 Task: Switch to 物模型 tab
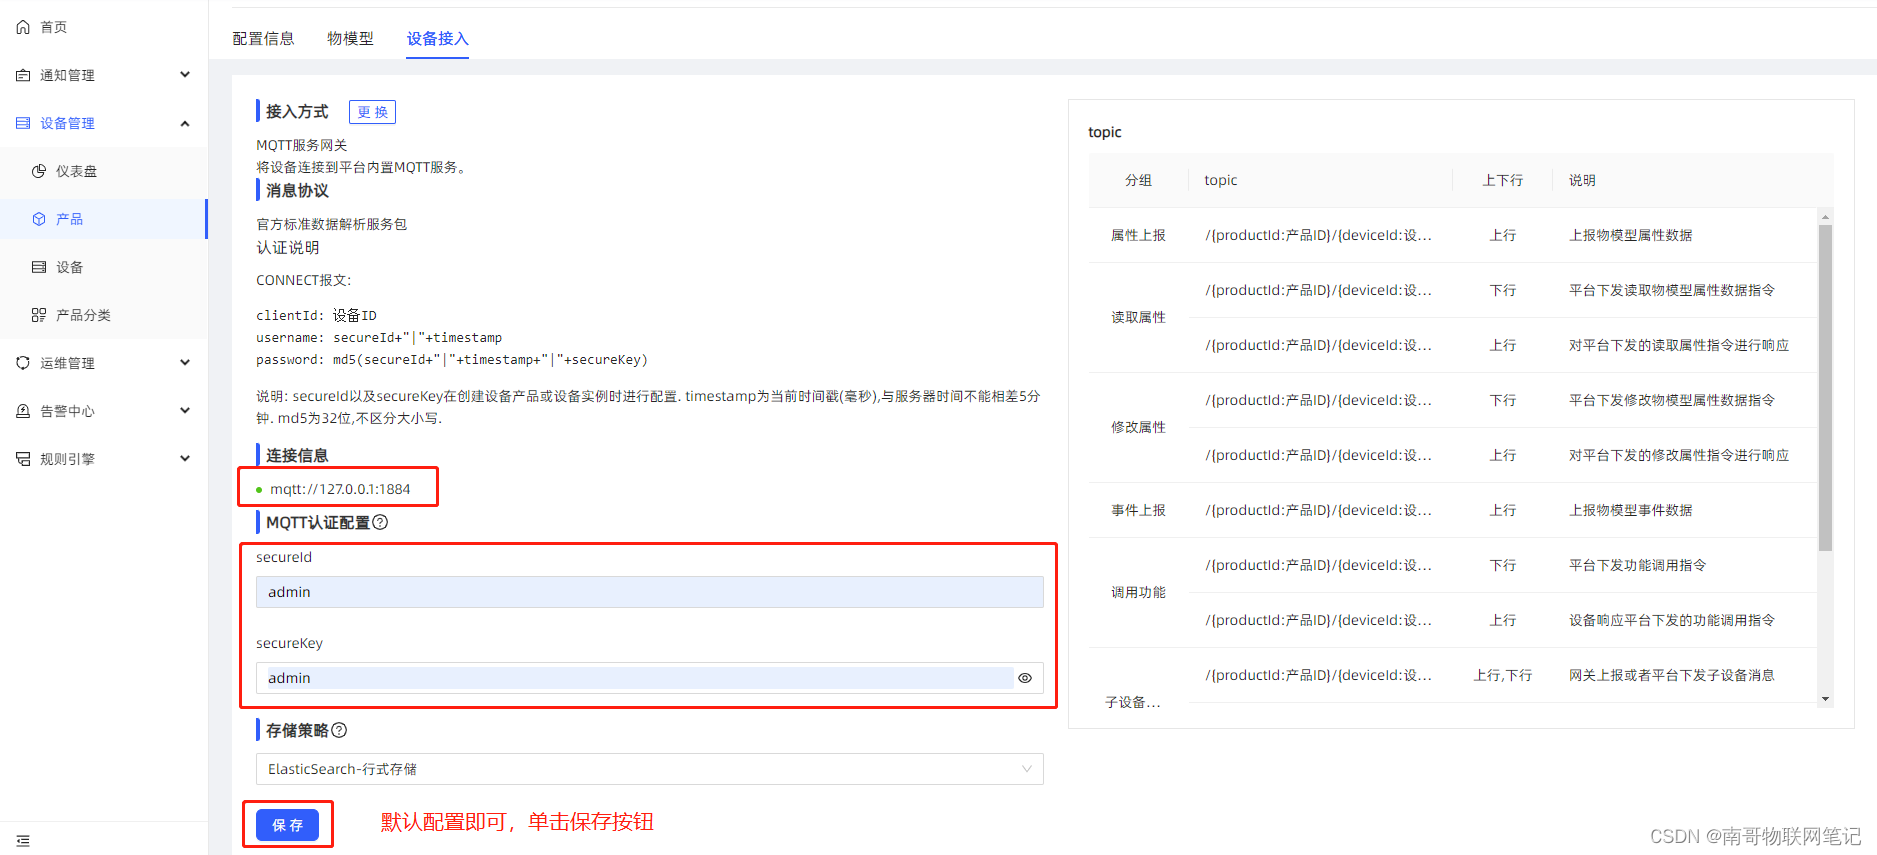coord(350,38)
